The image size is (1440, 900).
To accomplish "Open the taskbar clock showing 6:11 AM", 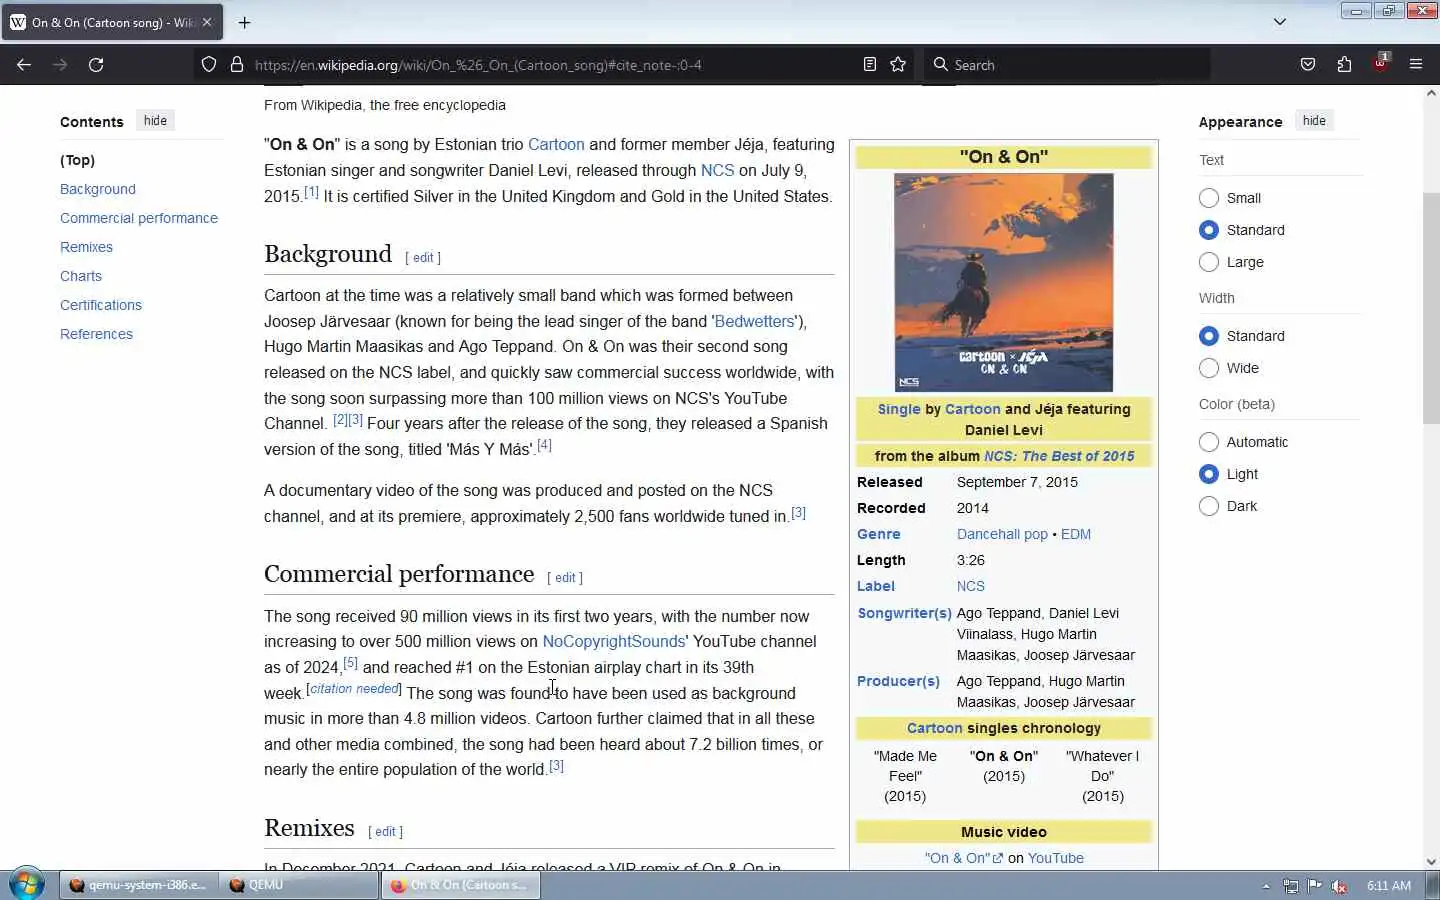I will click(x=1389, y=886).
